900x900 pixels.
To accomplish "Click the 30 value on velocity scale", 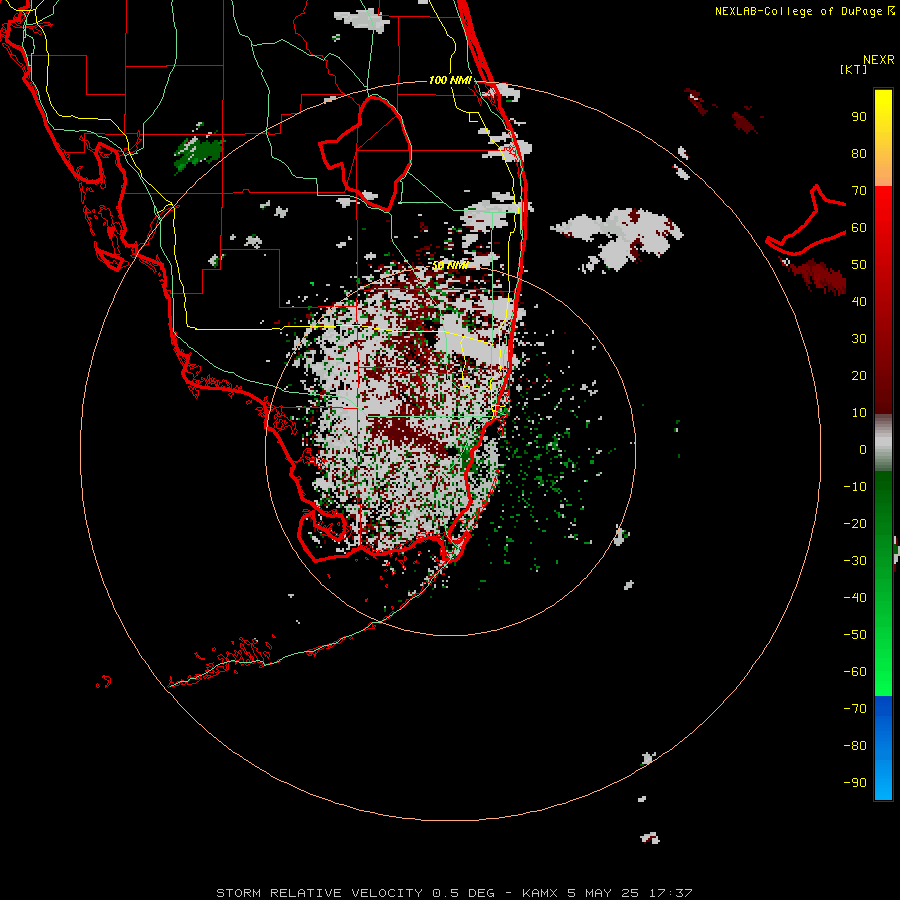I will tap(859, 339).
